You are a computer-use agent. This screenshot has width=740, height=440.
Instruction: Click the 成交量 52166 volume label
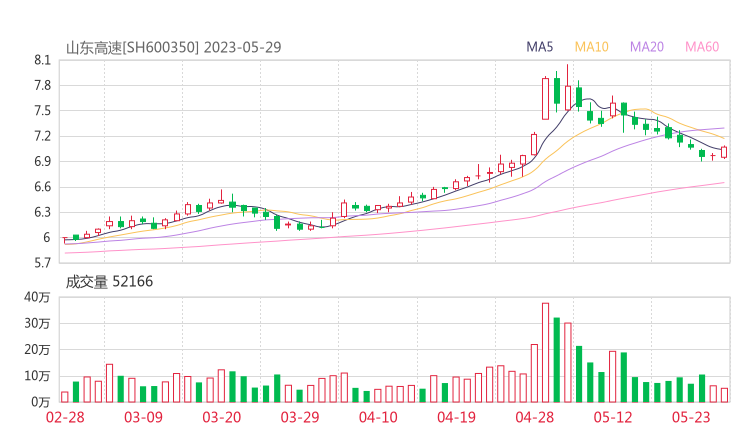109,282
